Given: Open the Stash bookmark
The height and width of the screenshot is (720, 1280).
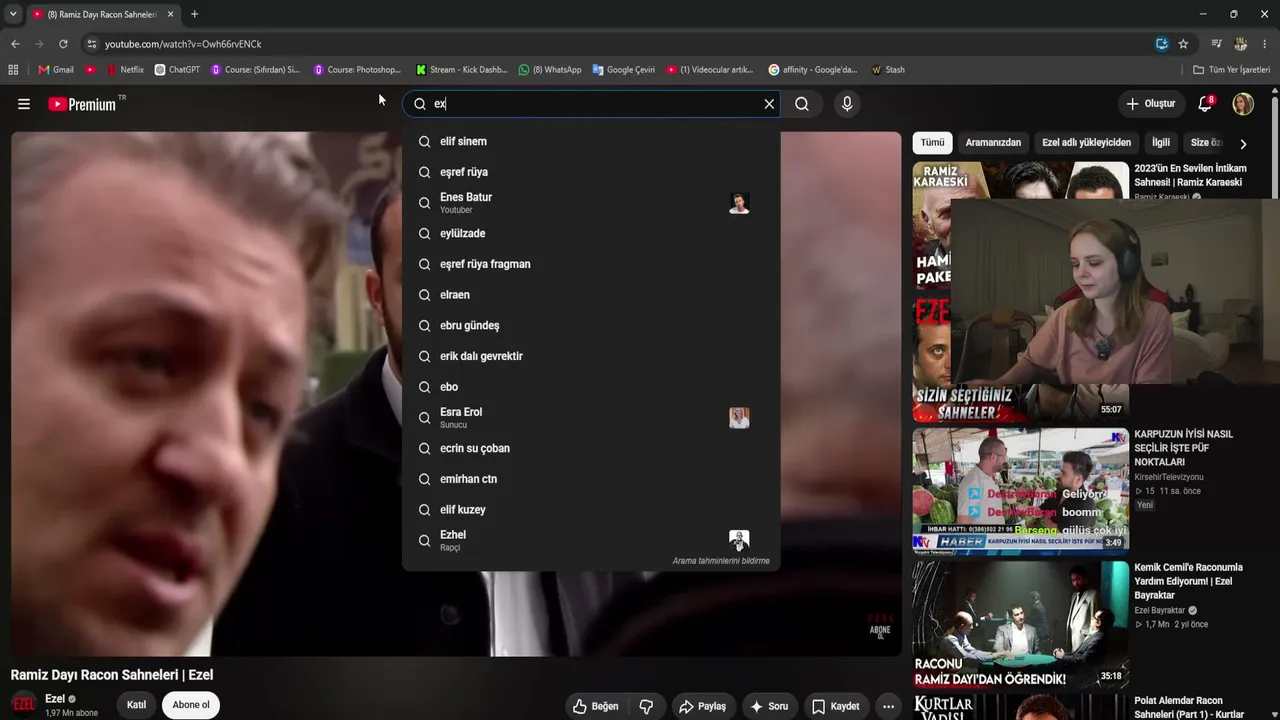Looking at the screenshot, I should click(888, 70).
